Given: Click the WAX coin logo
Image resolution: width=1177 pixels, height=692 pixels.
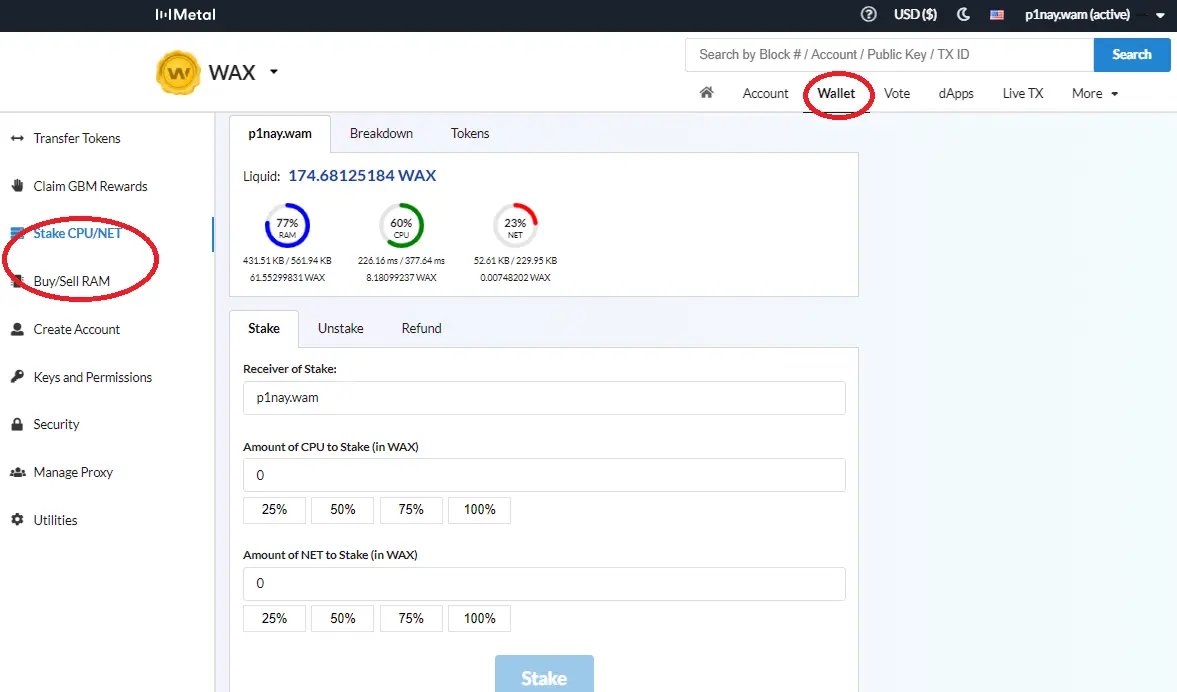Looking at the screenshot, I should [178, 73].
